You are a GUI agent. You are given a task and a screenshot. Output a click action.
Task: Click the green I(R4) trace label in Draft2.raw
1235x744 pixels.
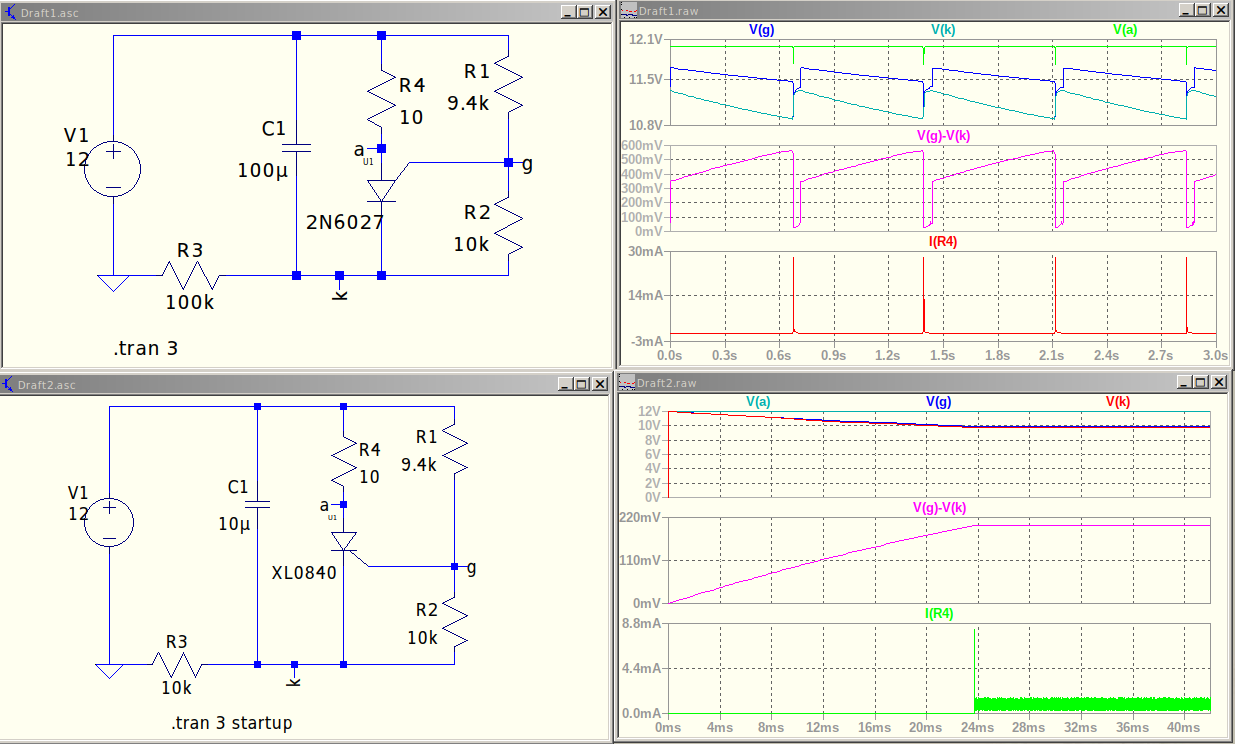938,613
